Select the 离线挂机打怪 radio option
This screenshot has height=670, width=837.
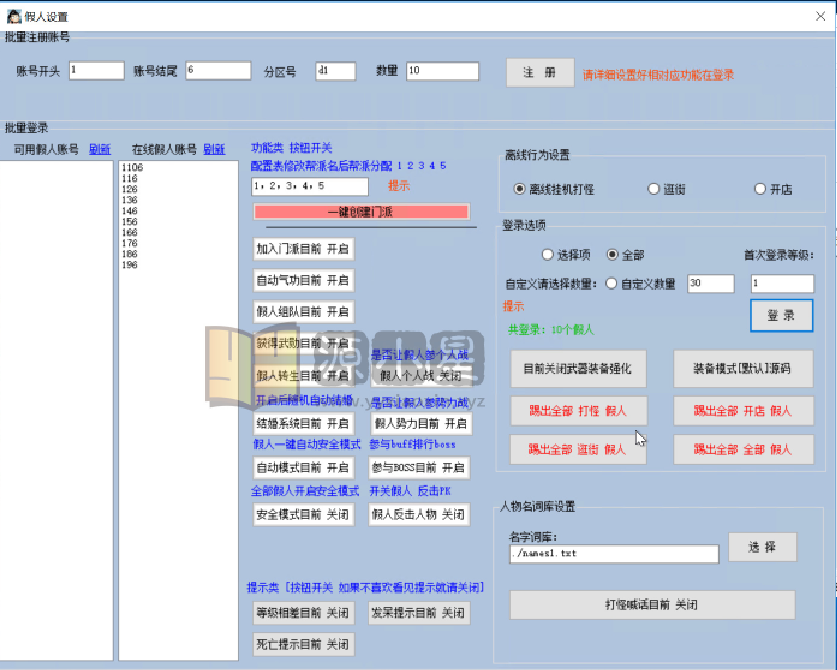[519, 189]
